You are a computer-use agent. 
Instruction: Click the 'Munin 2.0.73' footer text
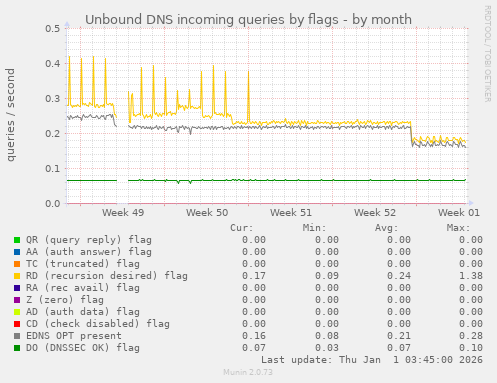tap(248, 372)
